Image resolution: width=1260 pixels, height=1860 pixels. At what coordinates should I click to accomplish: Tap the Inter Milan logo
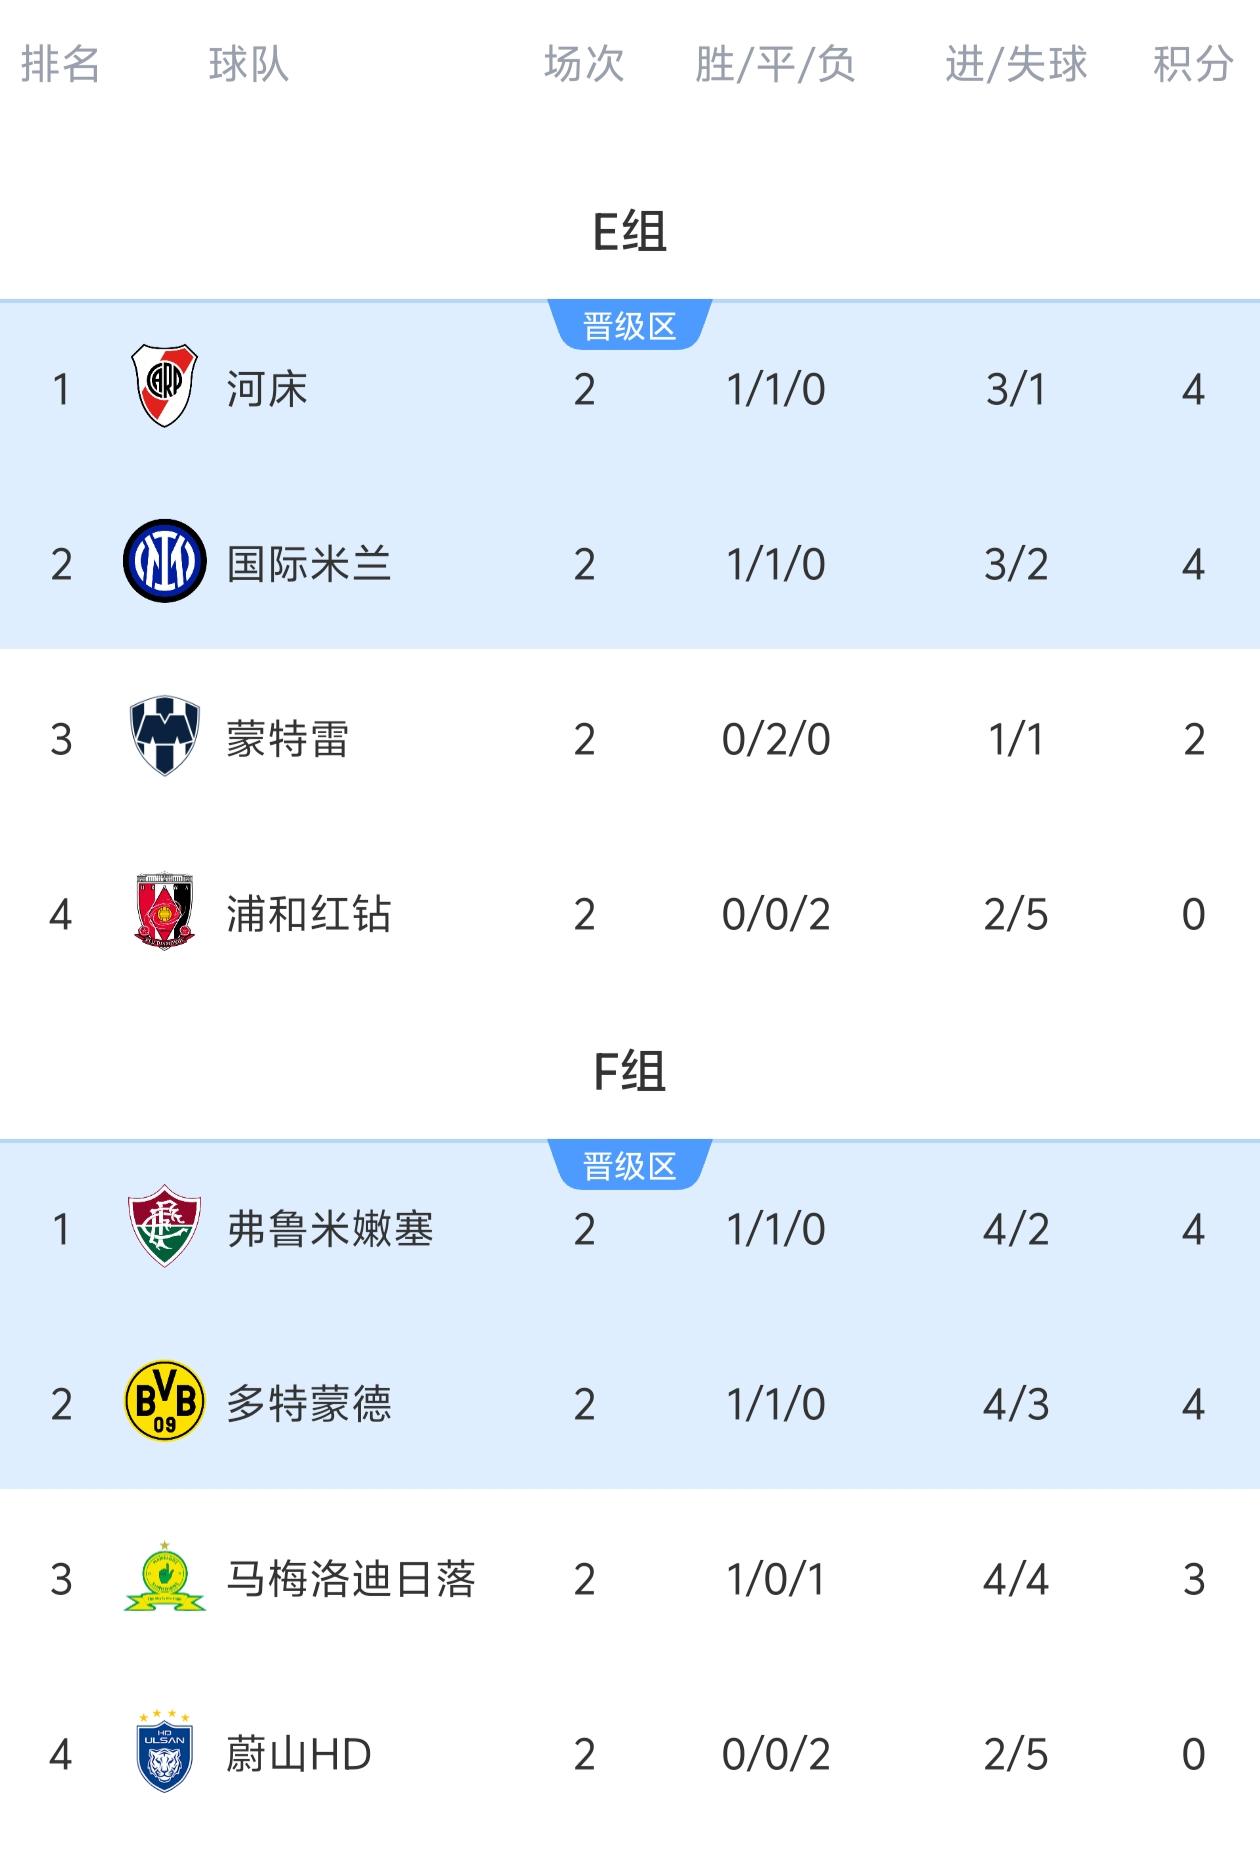pyautogui.click(x=165, y=561)
